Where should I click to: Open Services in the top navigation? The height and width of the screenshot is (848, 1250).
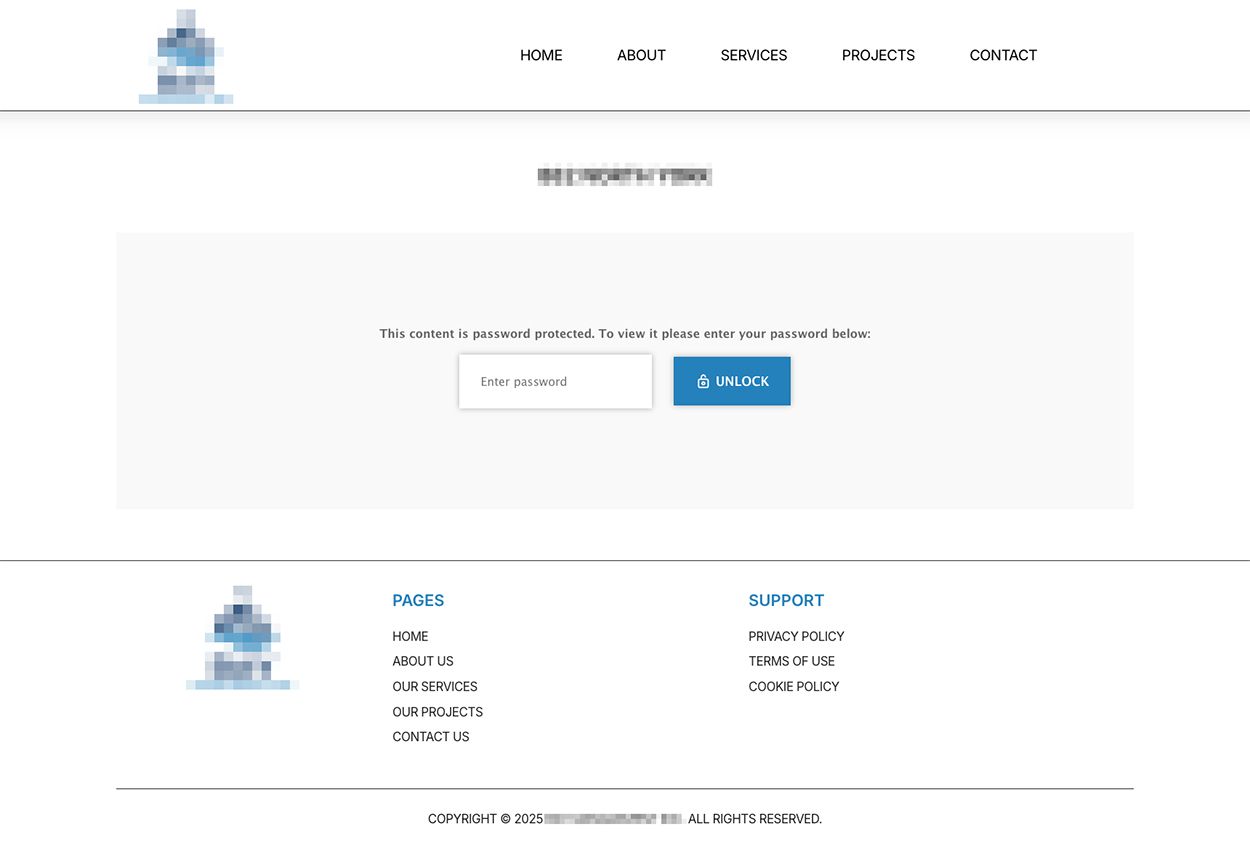(753, 56)
